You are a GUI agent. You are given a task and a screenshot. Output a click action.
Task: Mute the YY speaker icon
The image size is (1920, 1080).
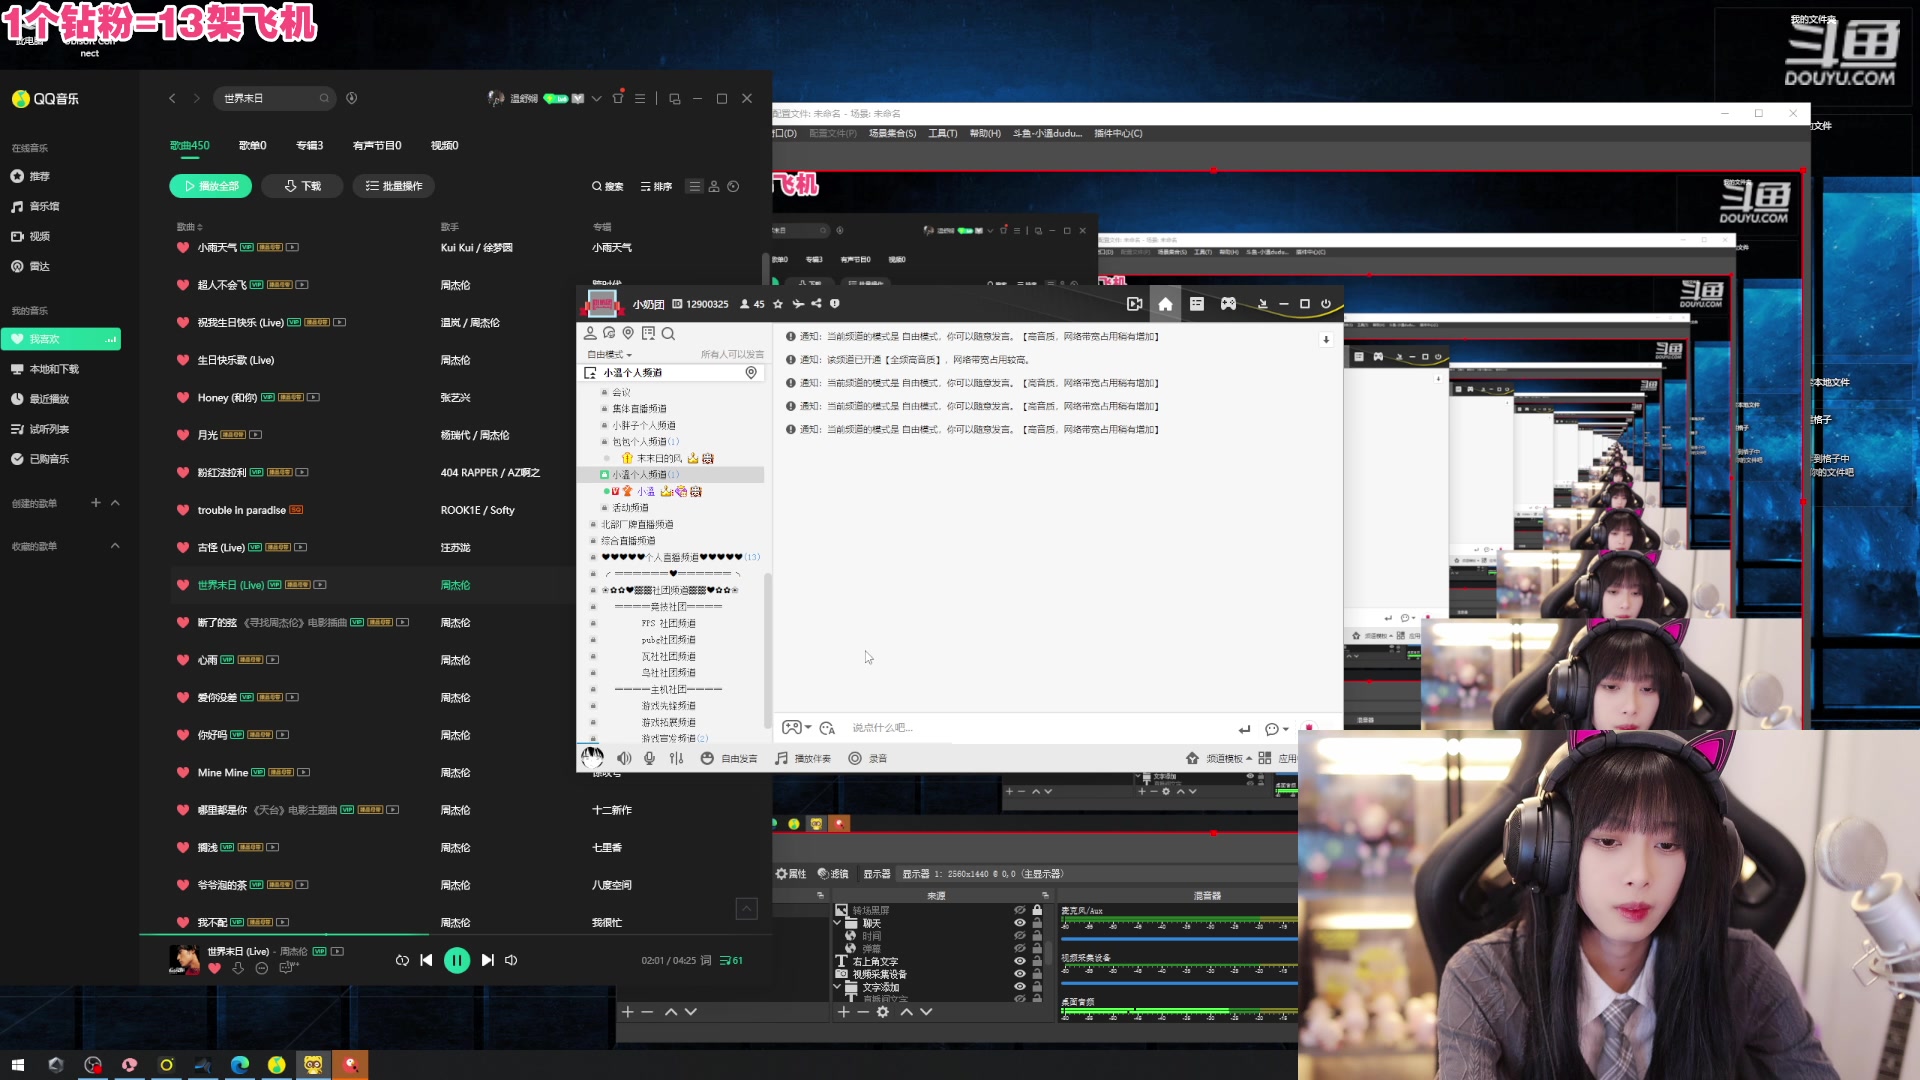(x=624, y=758)
